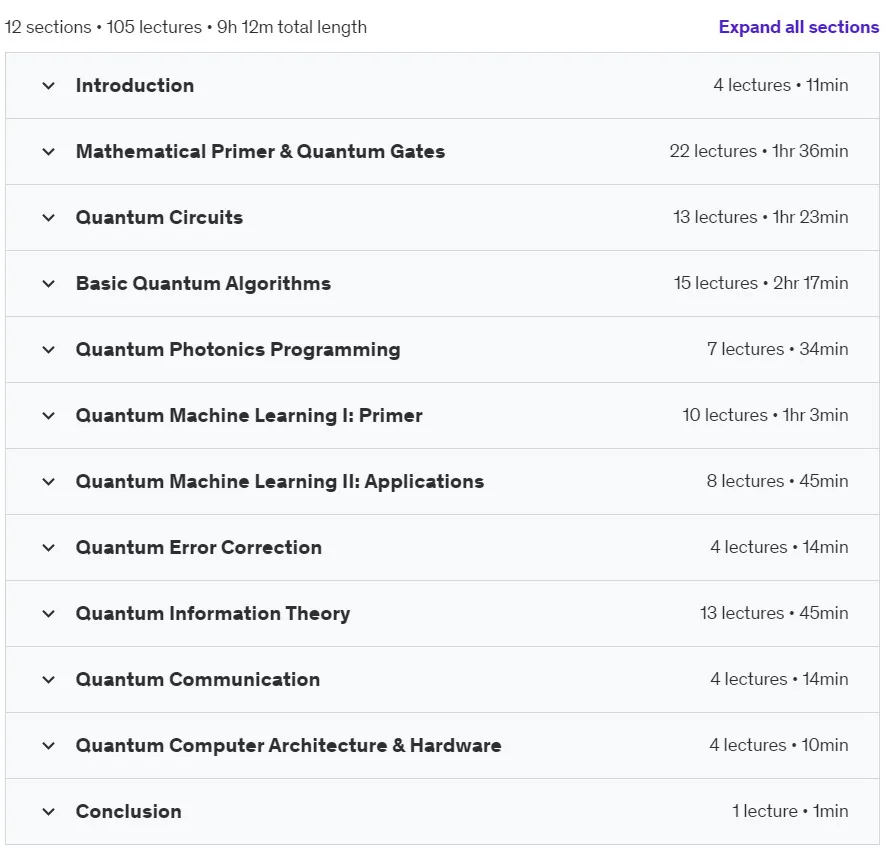Click the Quantum Error Correction heading
The image size is (884, 850).
coord(199,547)
